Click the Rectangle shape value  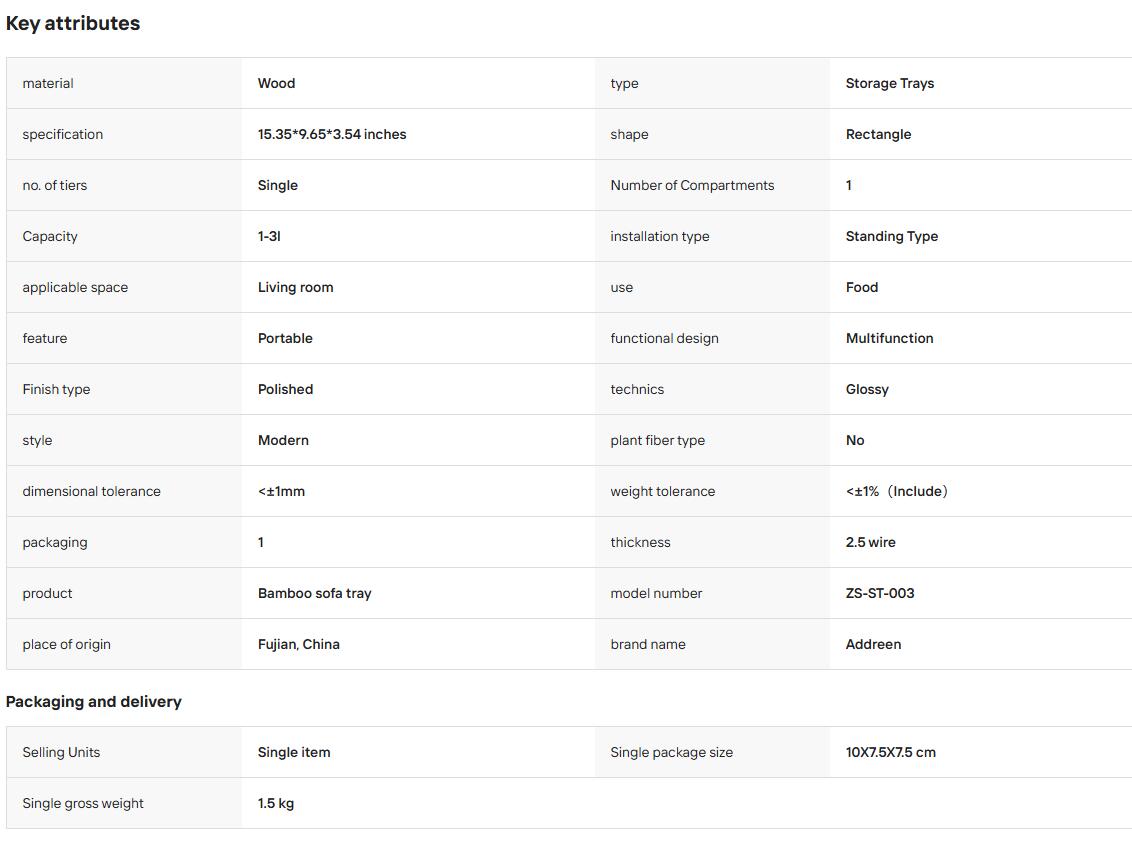point(878,134)
